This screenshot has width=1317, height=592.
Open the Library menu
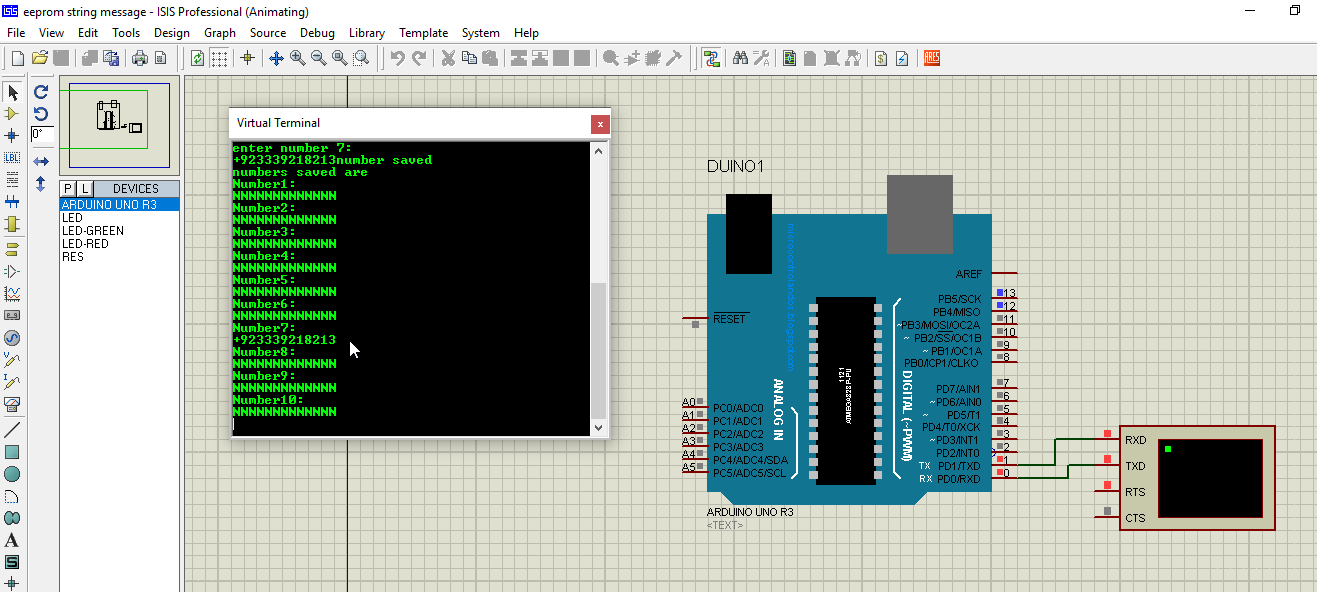(x=366, y=32)
